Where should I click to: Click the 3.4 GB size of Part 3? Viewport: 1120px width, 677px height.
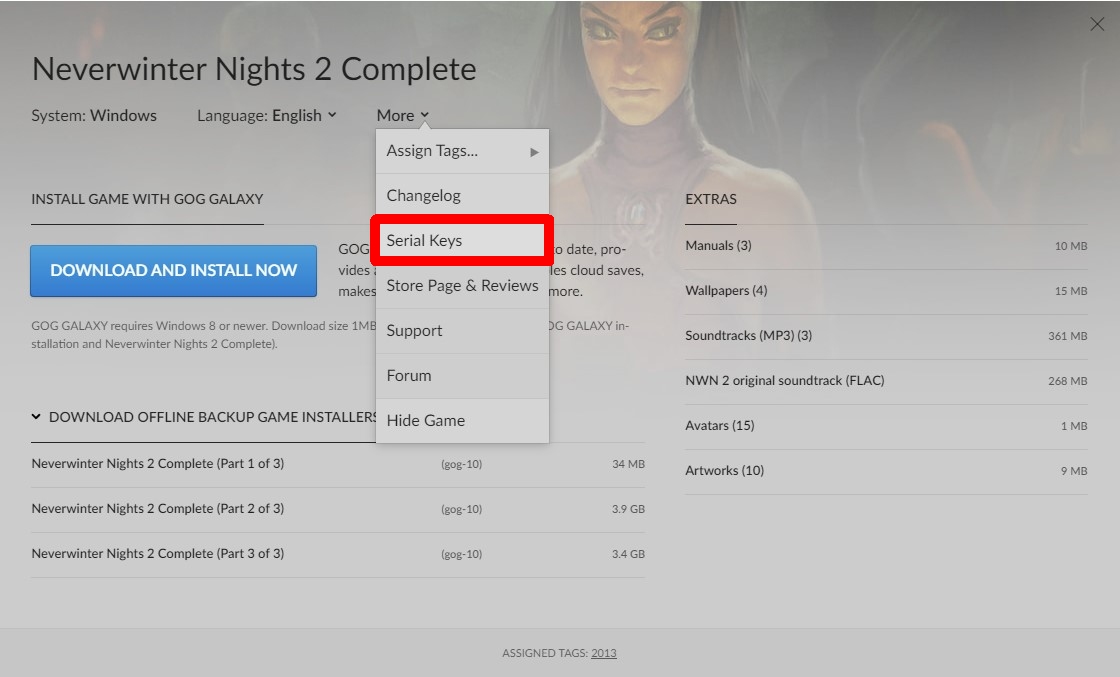point(628,554)
